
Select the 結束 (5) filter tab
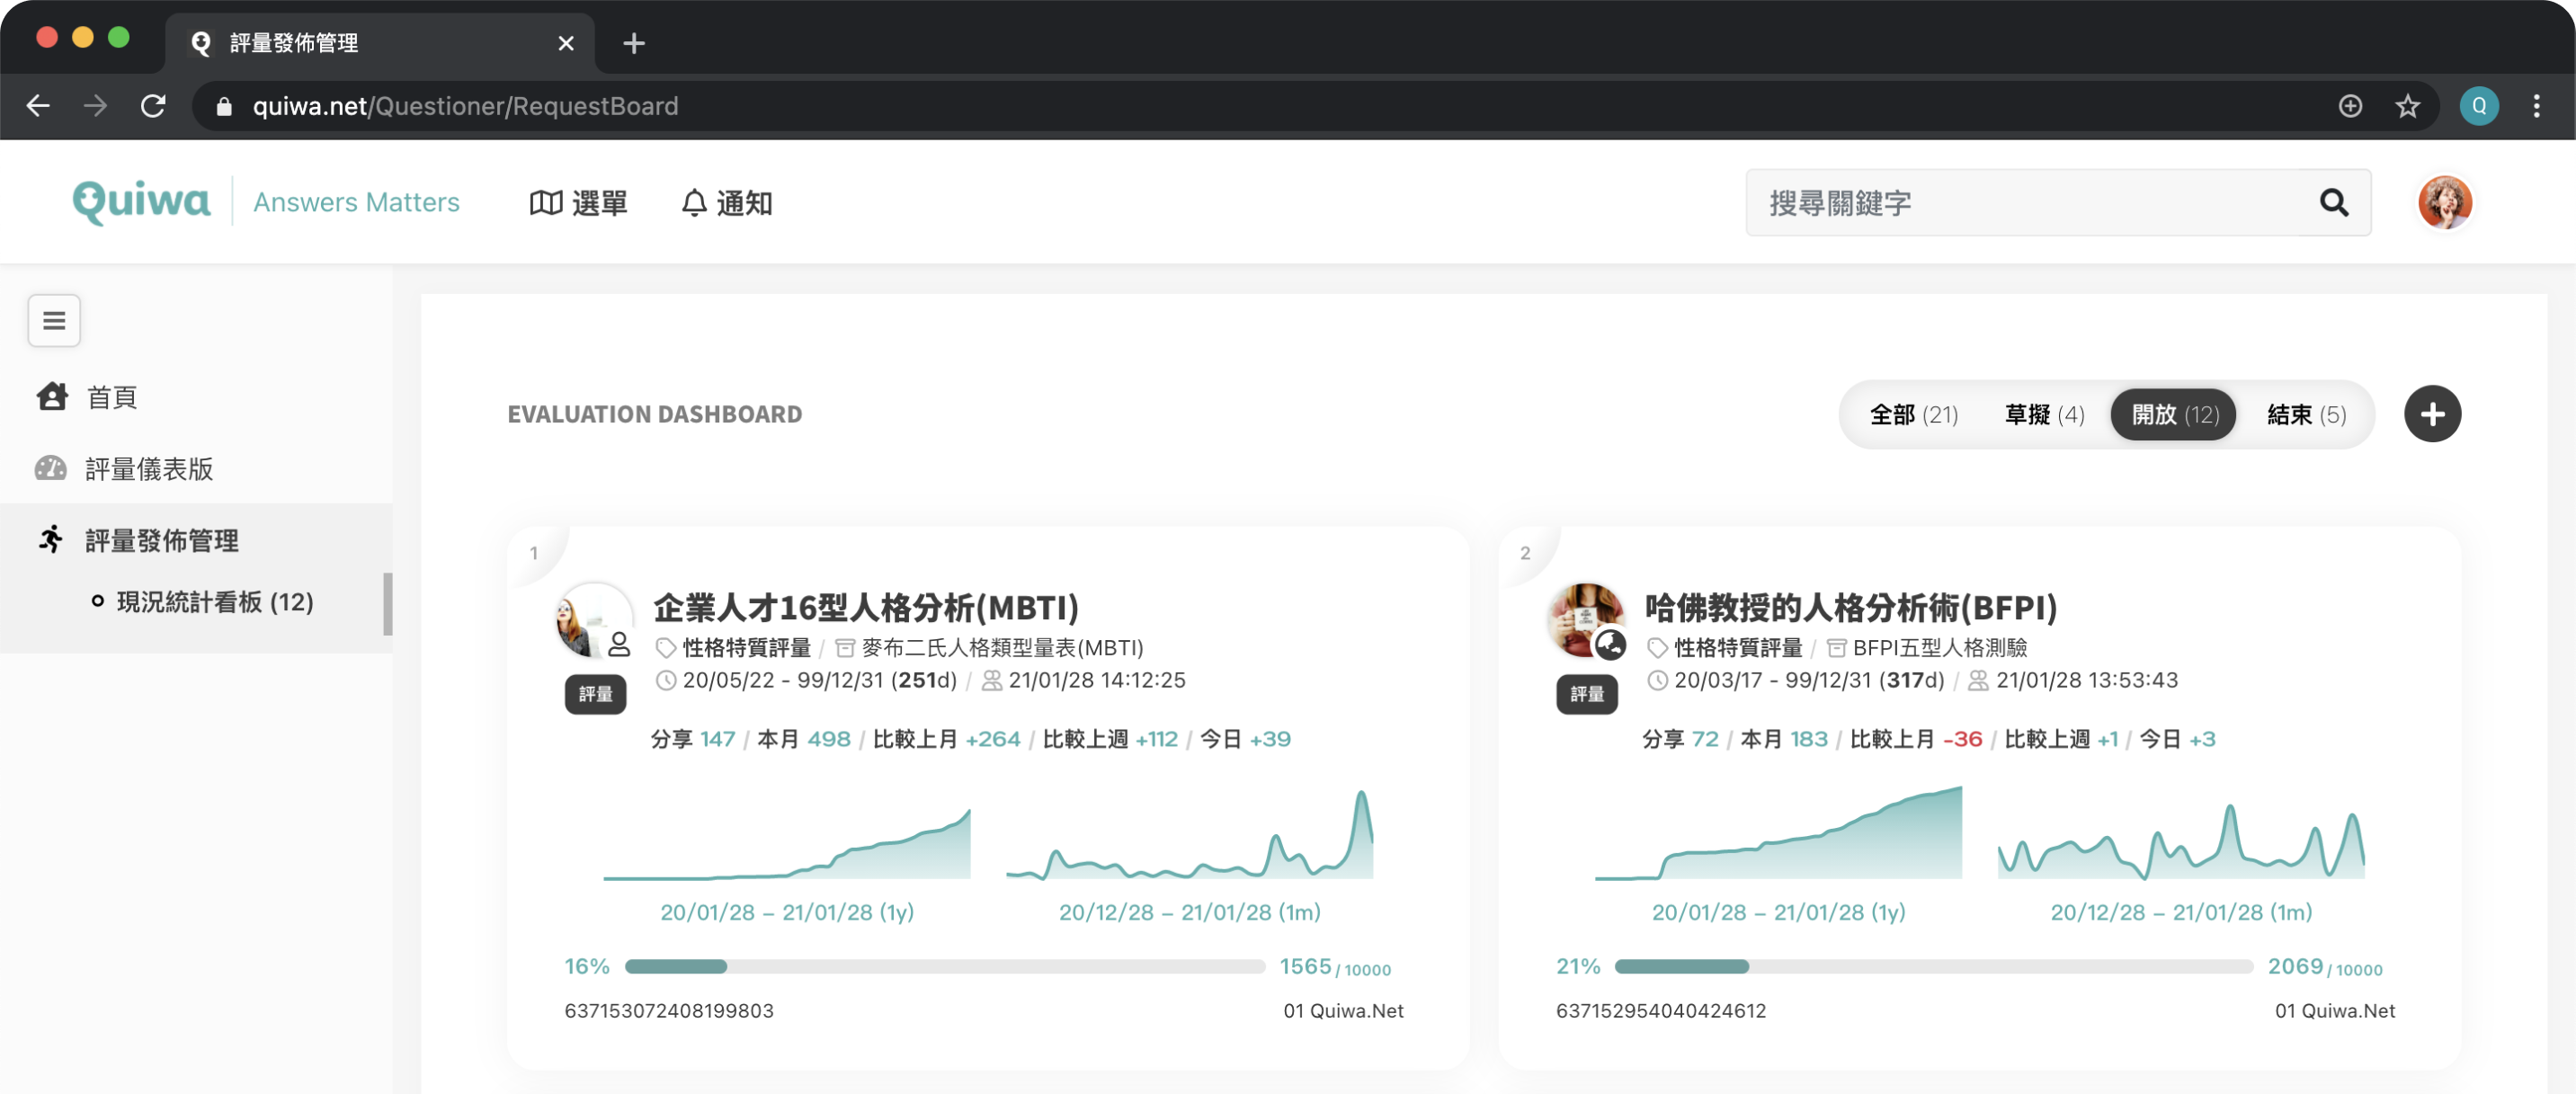tap(2306, 415)
